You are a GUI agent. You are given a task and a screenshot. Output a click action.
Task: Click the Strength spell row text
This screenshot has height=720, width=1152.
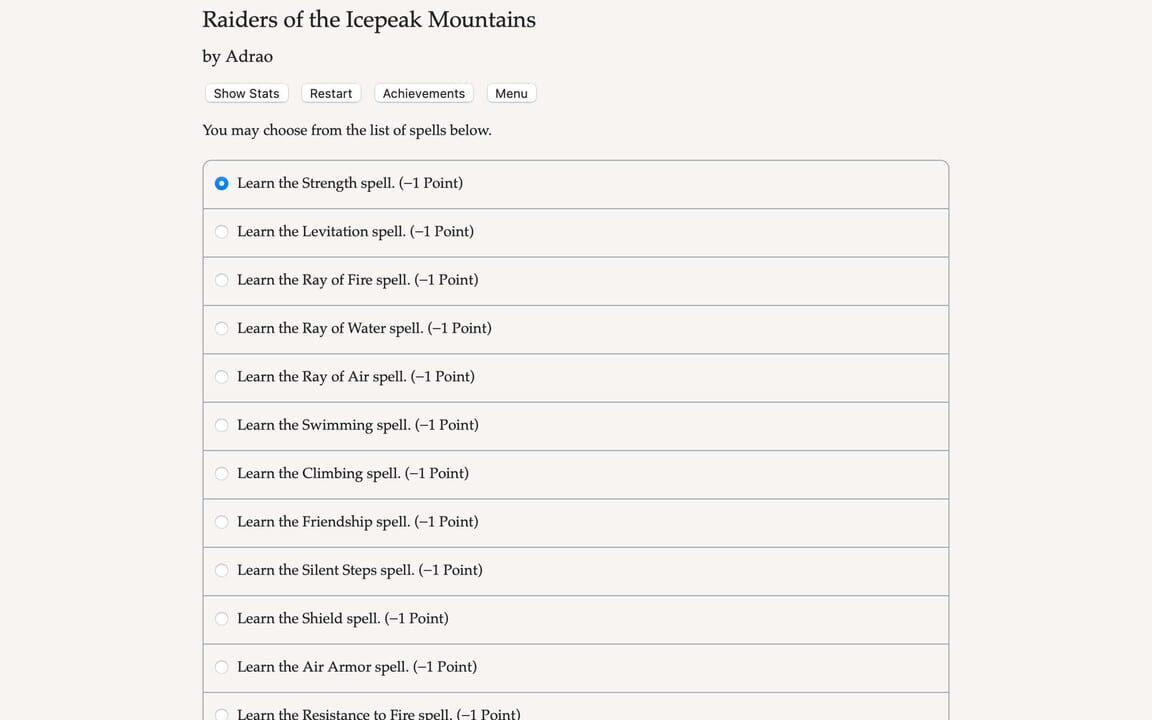pyautogui.click(x=349, y=183)
